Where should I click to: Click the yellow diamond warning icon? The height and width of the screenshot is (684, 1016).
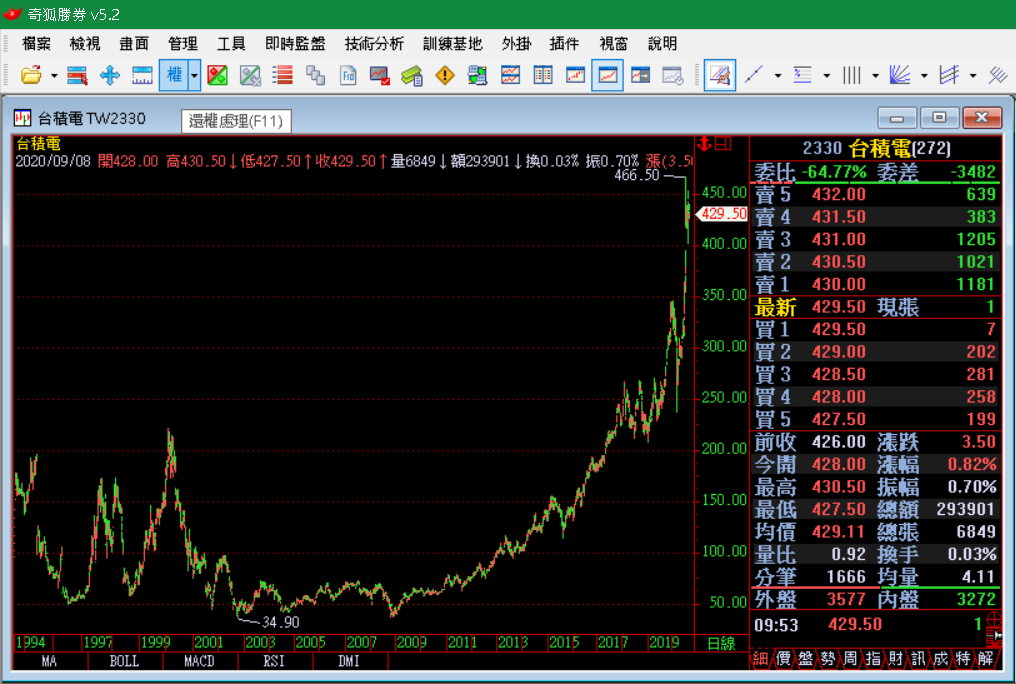coord(445,75)
